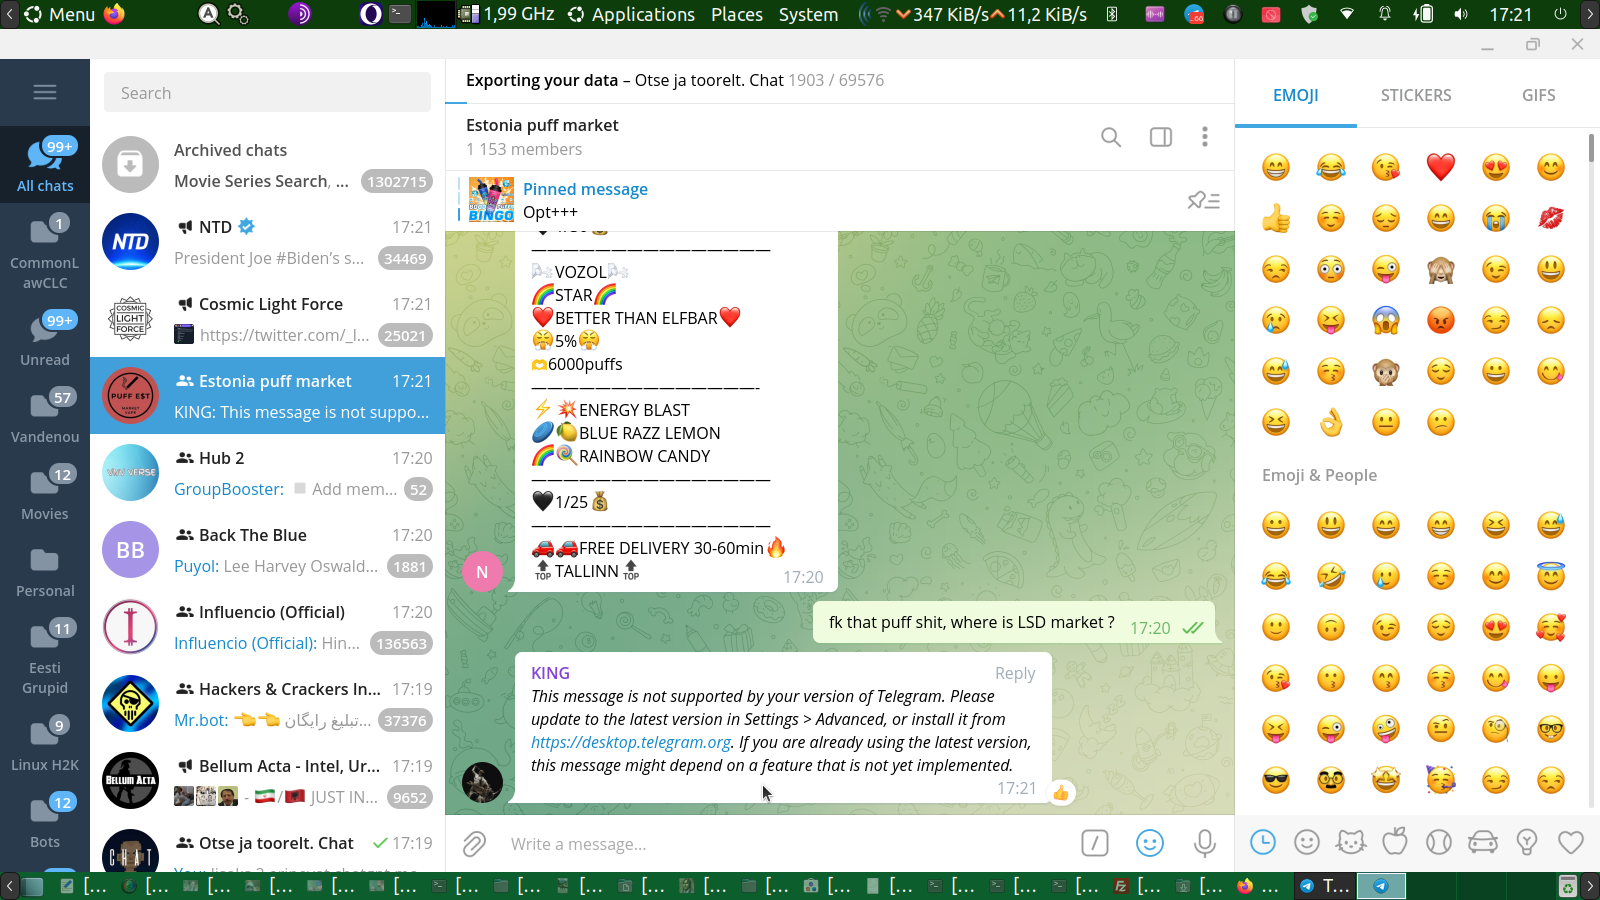The width and height of the screenshot is (1600, 900).
Task: Jump to the animals cat-face emoji category
Action: click(1351, 843)
